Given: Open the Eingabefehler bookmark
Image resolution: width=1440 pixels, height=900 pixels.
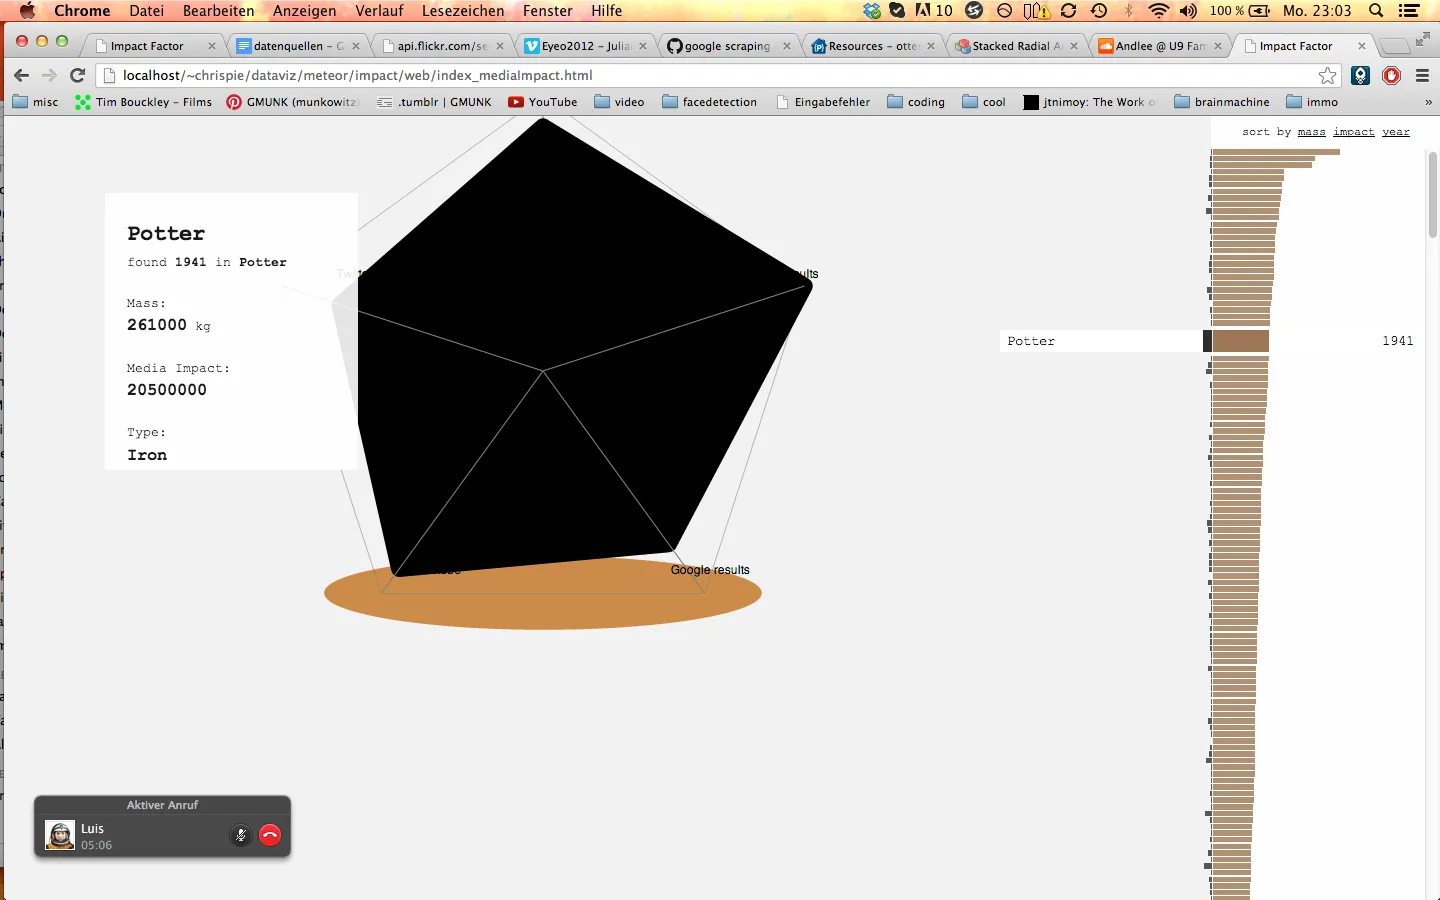Looking at the screenshot, I should point(823,102).
